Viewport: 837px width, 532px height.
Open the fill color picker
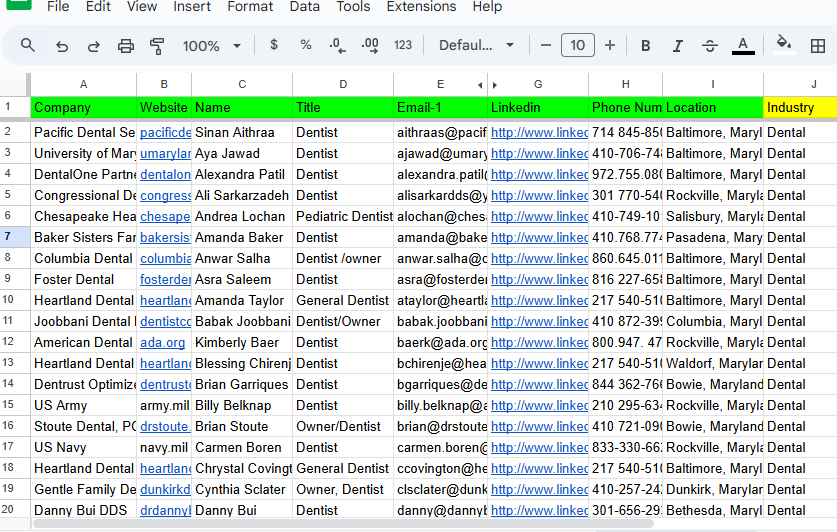click(784, 45)
